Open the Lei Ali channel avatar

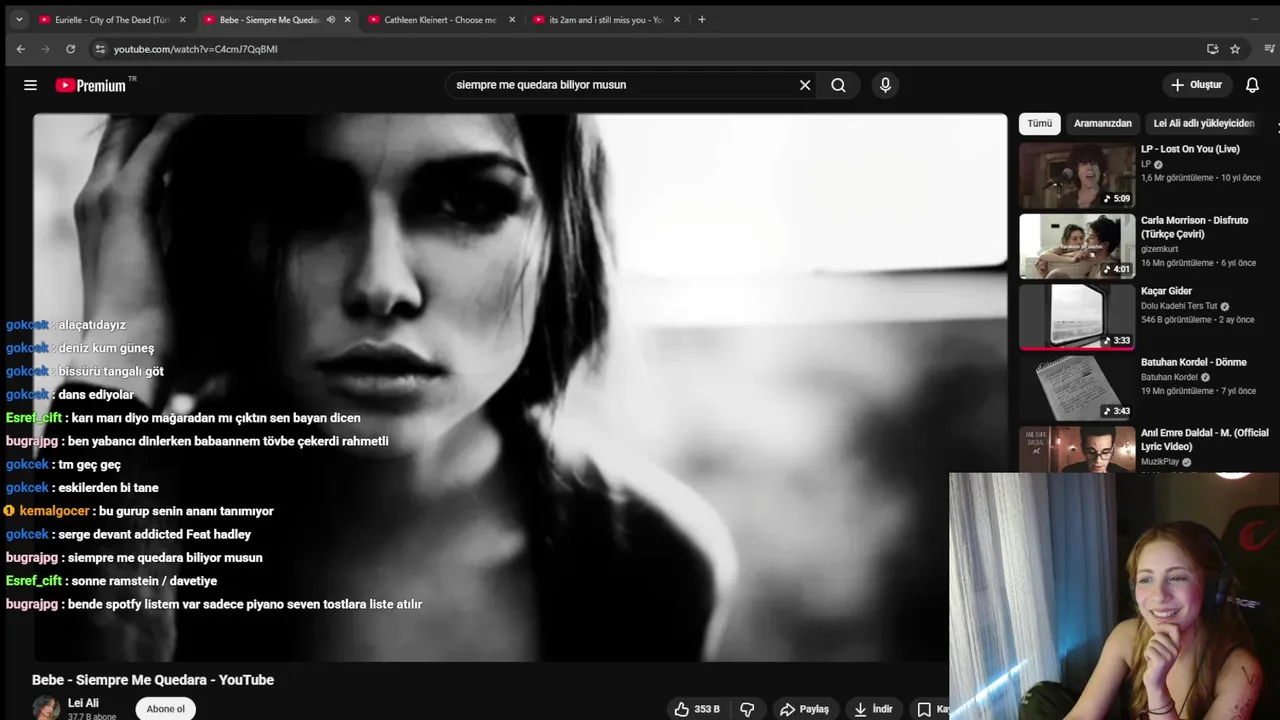pyautogui.click(x=45, y=708)
